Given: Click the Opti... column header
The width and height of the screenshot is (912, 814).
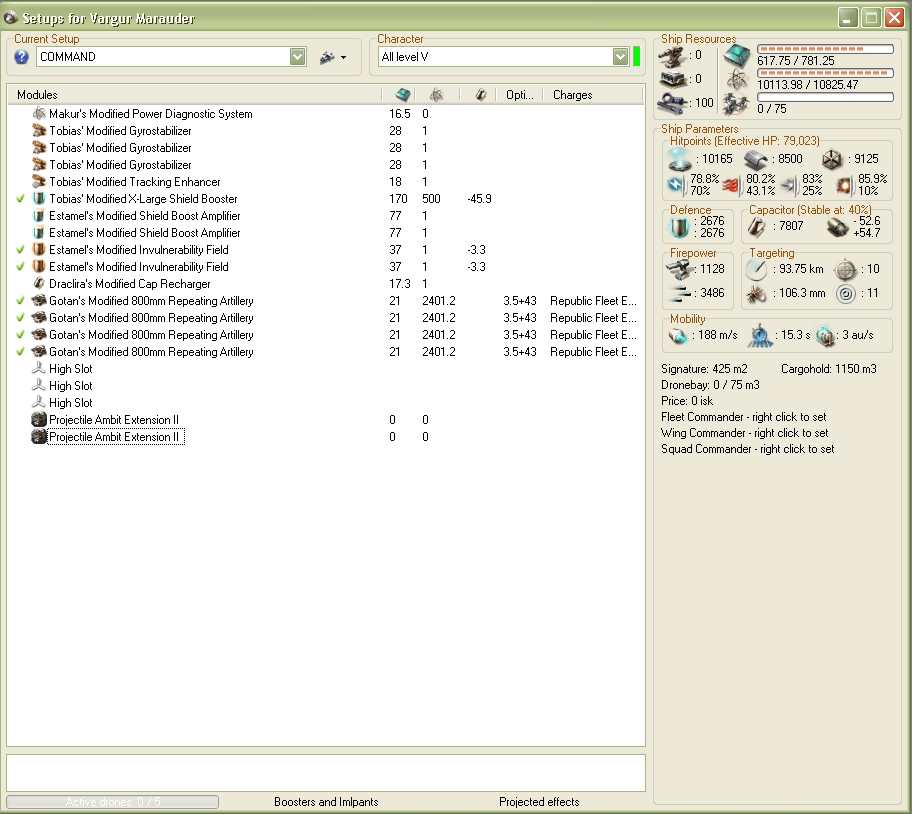Looking at the screenshot, I should pyautogui.click(x=519, y=95).
